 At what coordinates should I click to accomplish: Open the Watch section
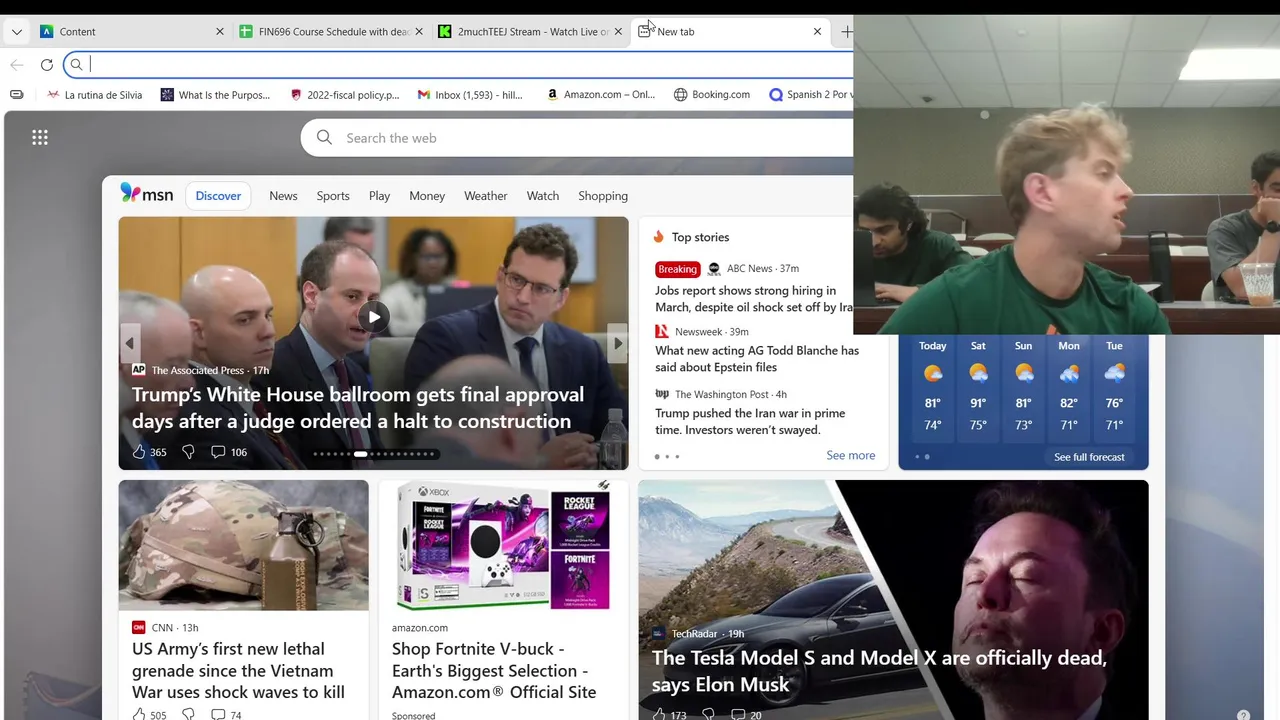coord(543,196)
